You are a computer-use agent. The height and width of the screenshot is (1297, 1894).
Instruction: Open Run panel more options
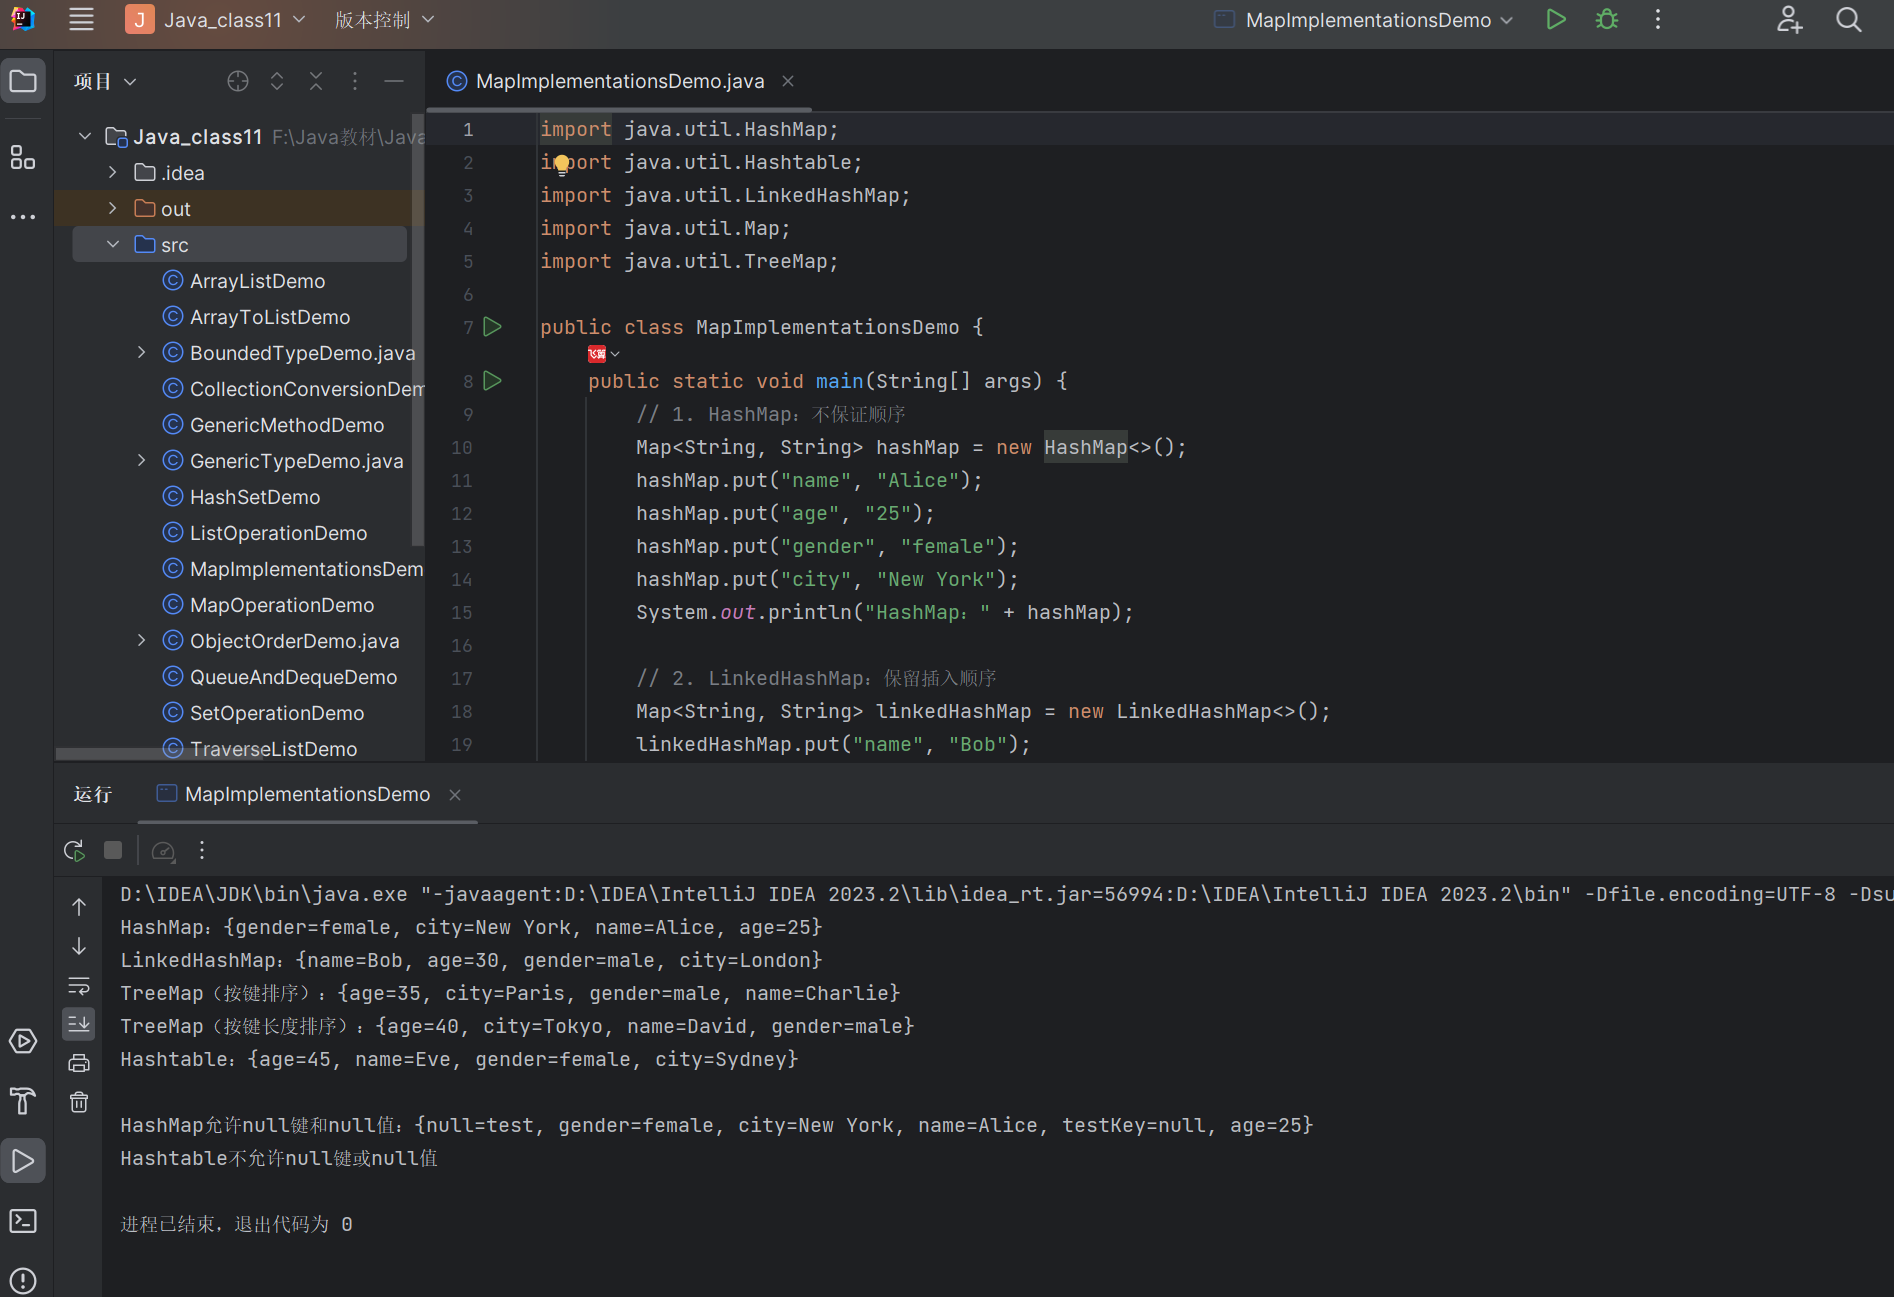[x=202, y=850]
